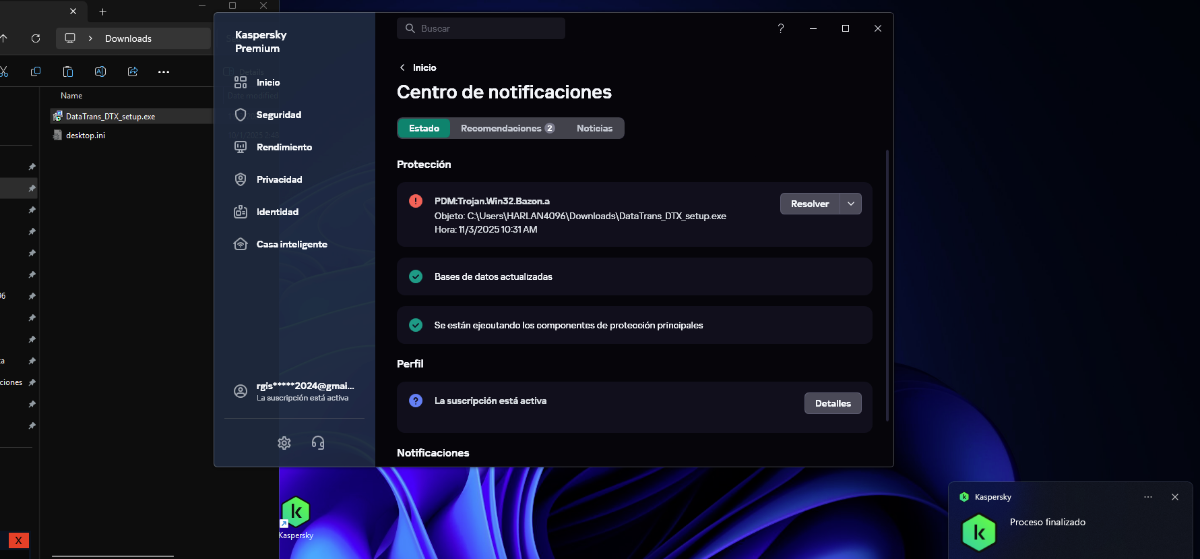The image size is (1200, 559).
Task: Add a new tab in File Explorer
Action: [103, 11]
